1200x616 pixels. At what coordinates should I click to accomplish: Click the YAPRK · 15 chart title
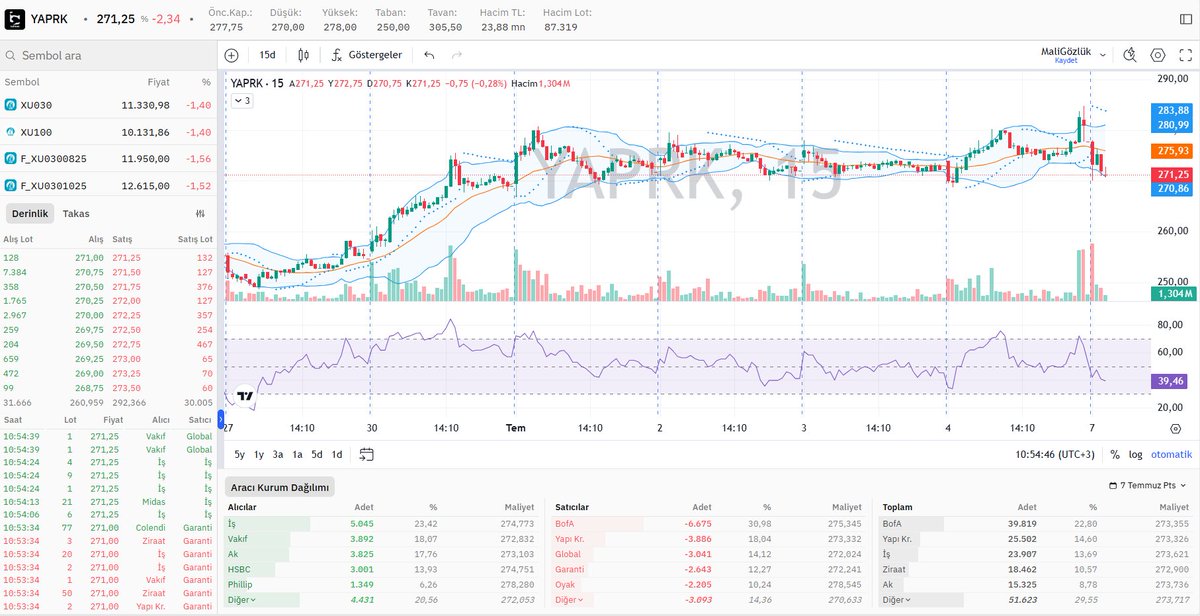(256, 84)
